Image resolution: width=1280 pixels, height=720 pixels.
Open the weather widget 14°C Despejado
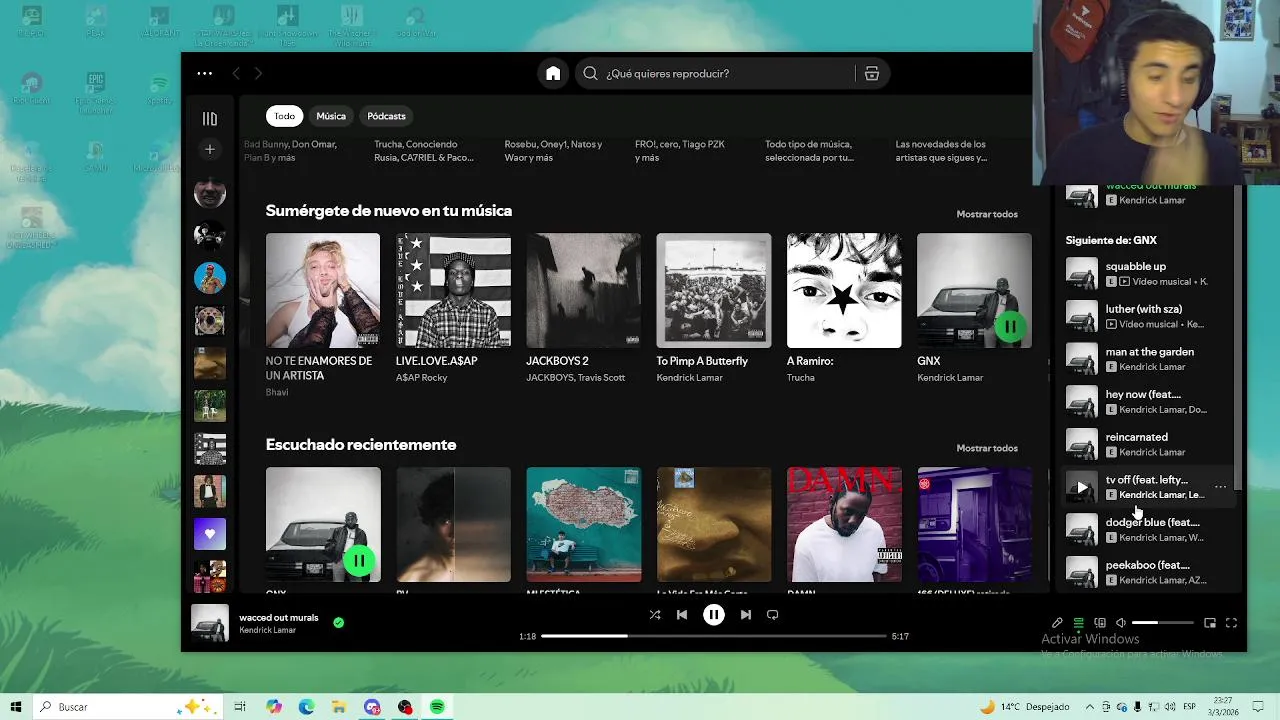1025,707
